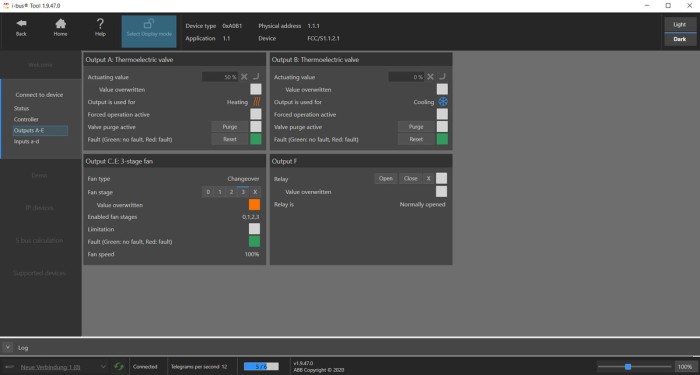700x375 pixels.
Task: Click the 3-stage fan green fault indicator
Action: click(x=254, y=242)
